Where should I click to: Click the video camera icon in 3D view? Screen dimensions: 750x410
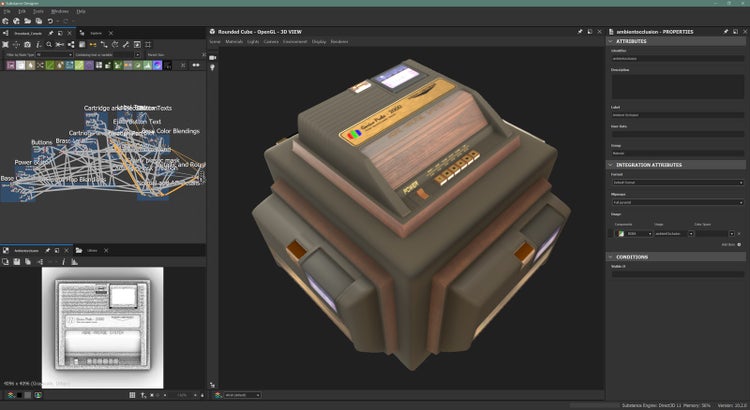(213, 57)
